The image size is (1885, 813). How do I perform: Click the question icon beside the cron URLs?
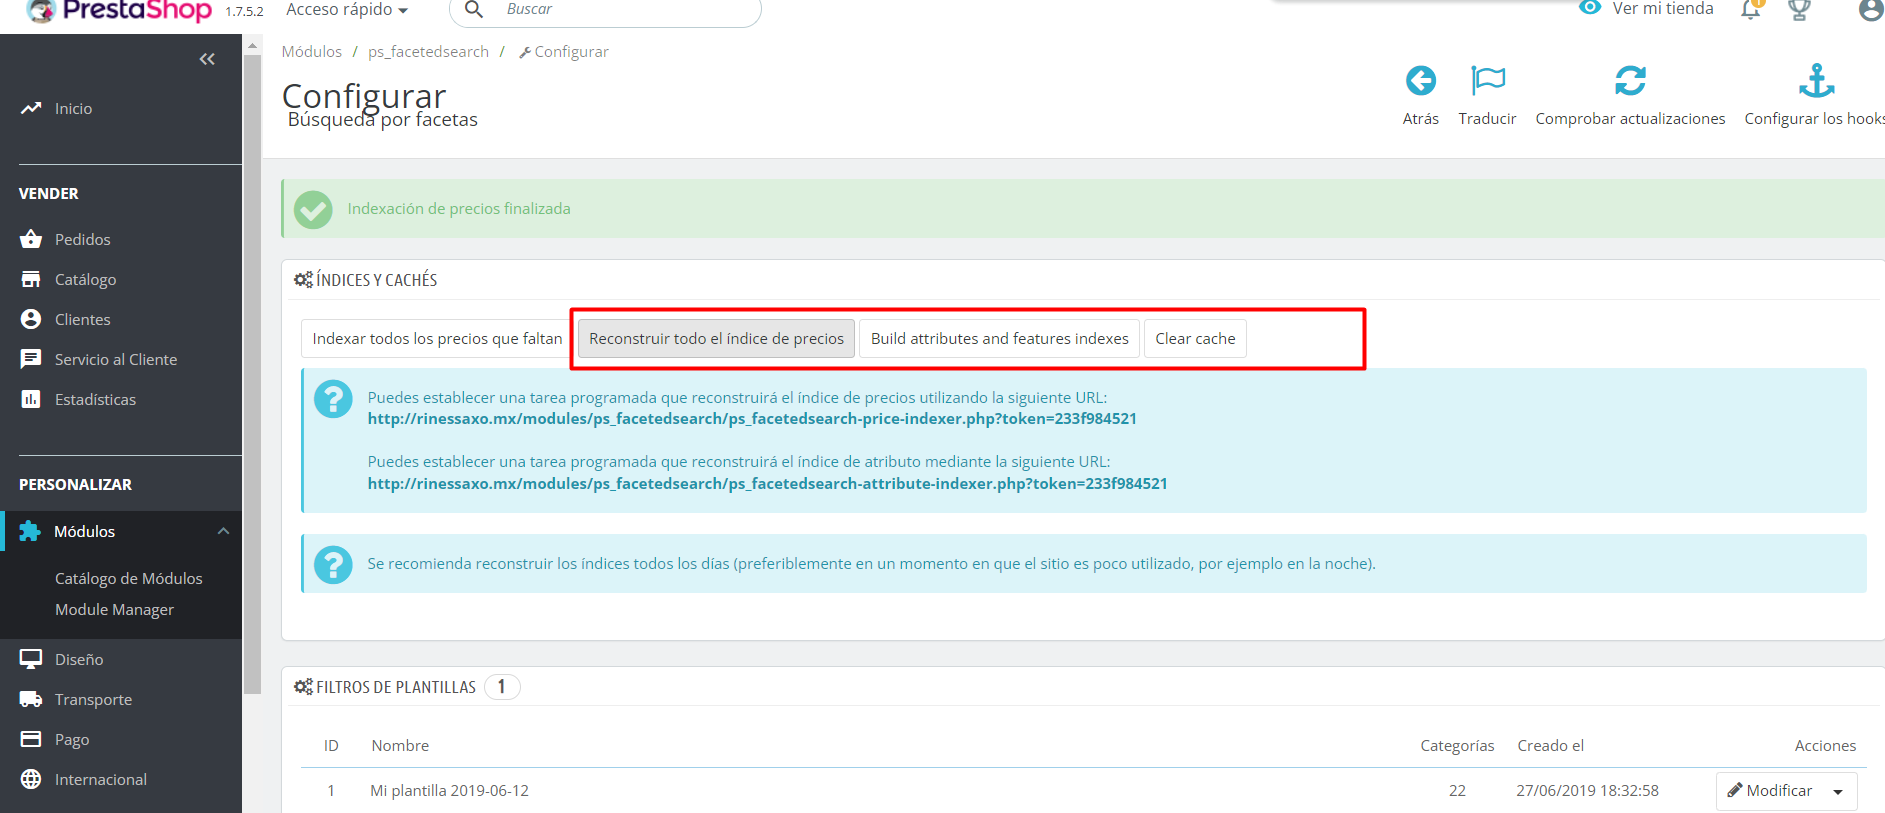333,399
